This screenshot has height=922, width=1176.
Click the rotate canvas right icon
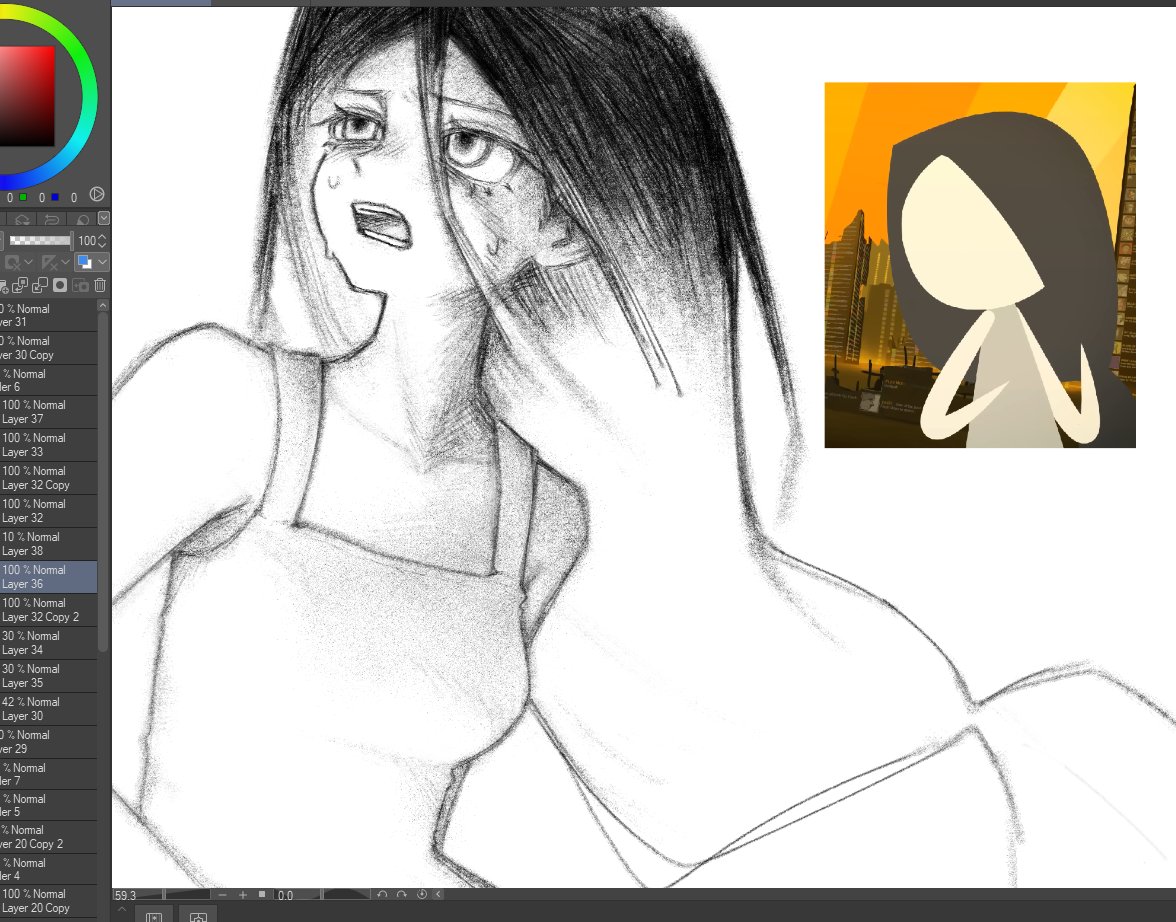[x=402, y=894]
